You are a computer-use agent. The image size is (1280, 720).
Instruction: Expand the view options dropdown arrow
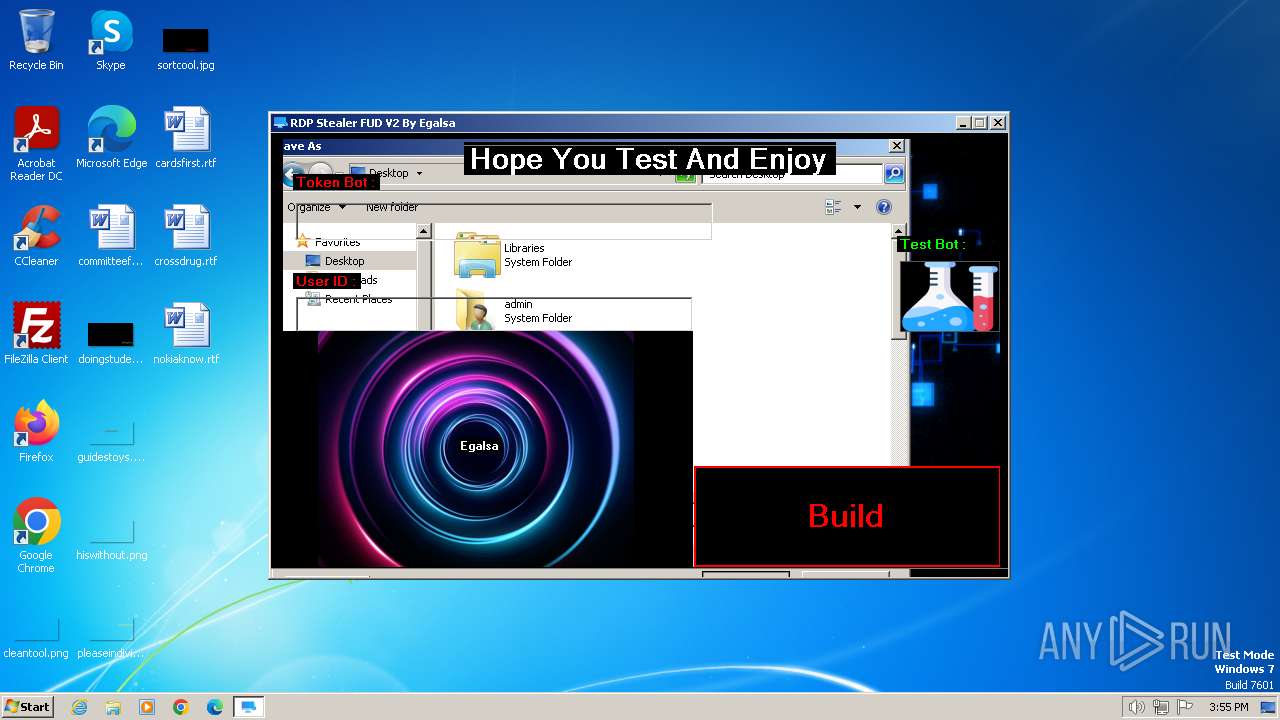(x=857, y=207)
